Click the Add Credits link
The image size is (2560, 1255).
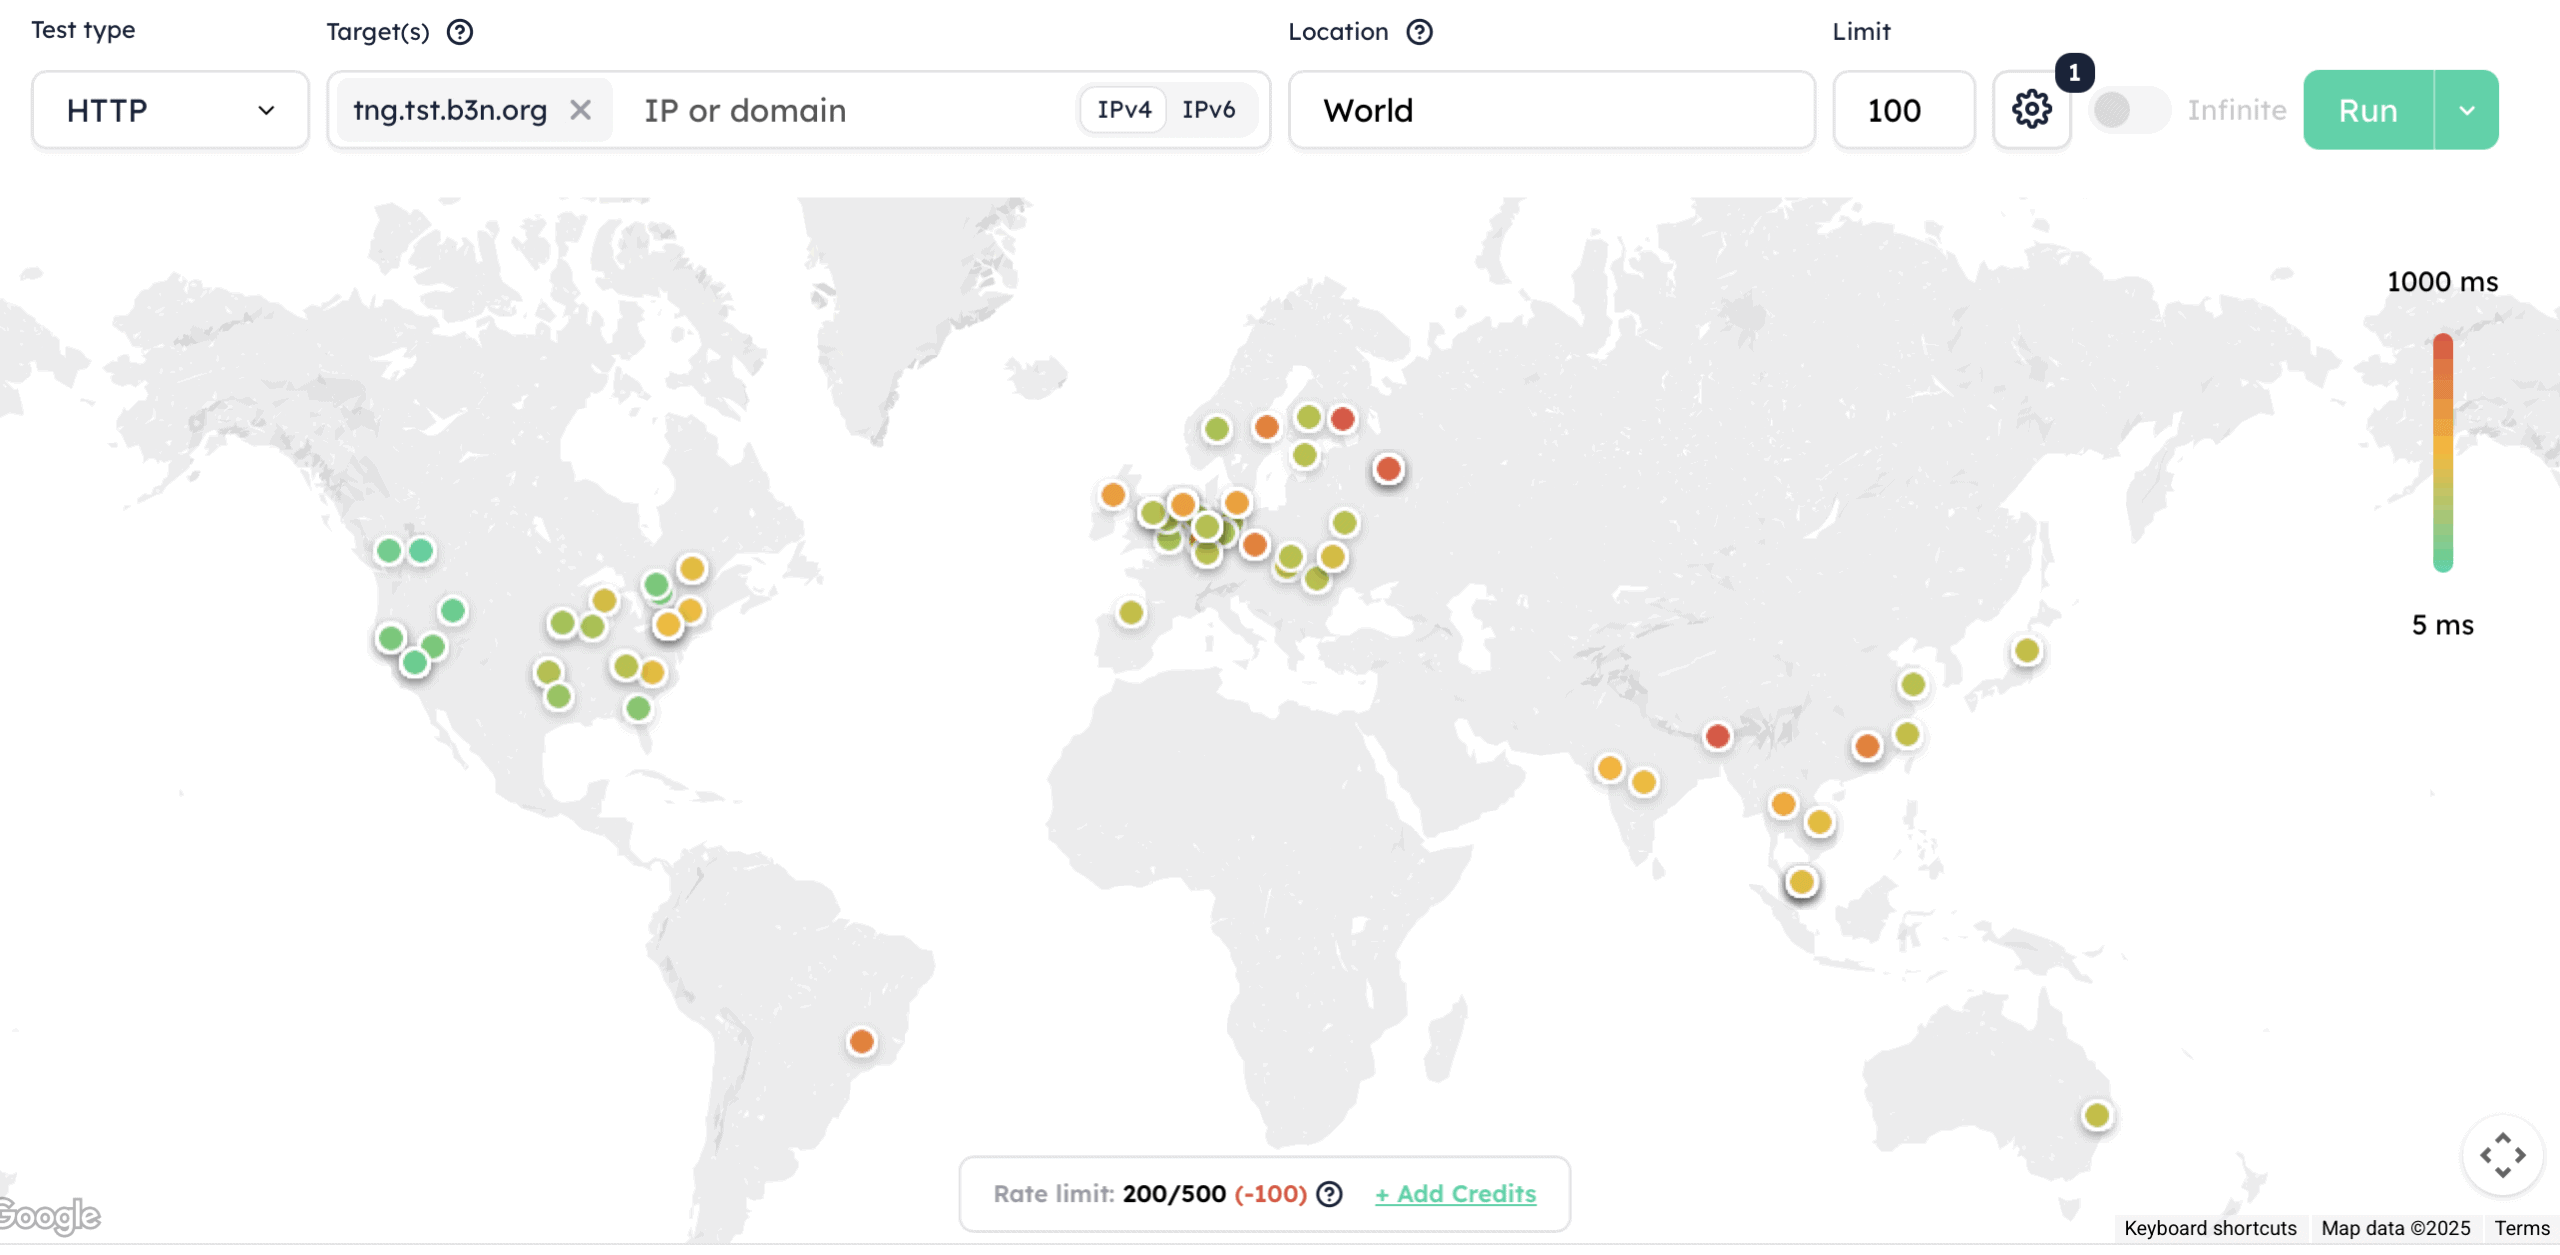point(1455,1193)
